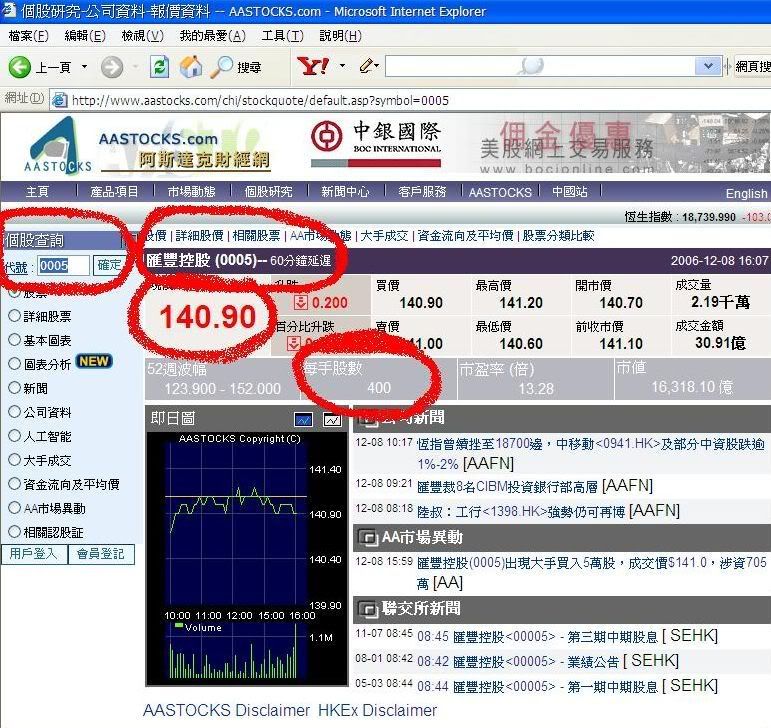This screenshot has width=771, height=728.
Task: Refresh the page with the green refresh icon
Action: point(159,67)
